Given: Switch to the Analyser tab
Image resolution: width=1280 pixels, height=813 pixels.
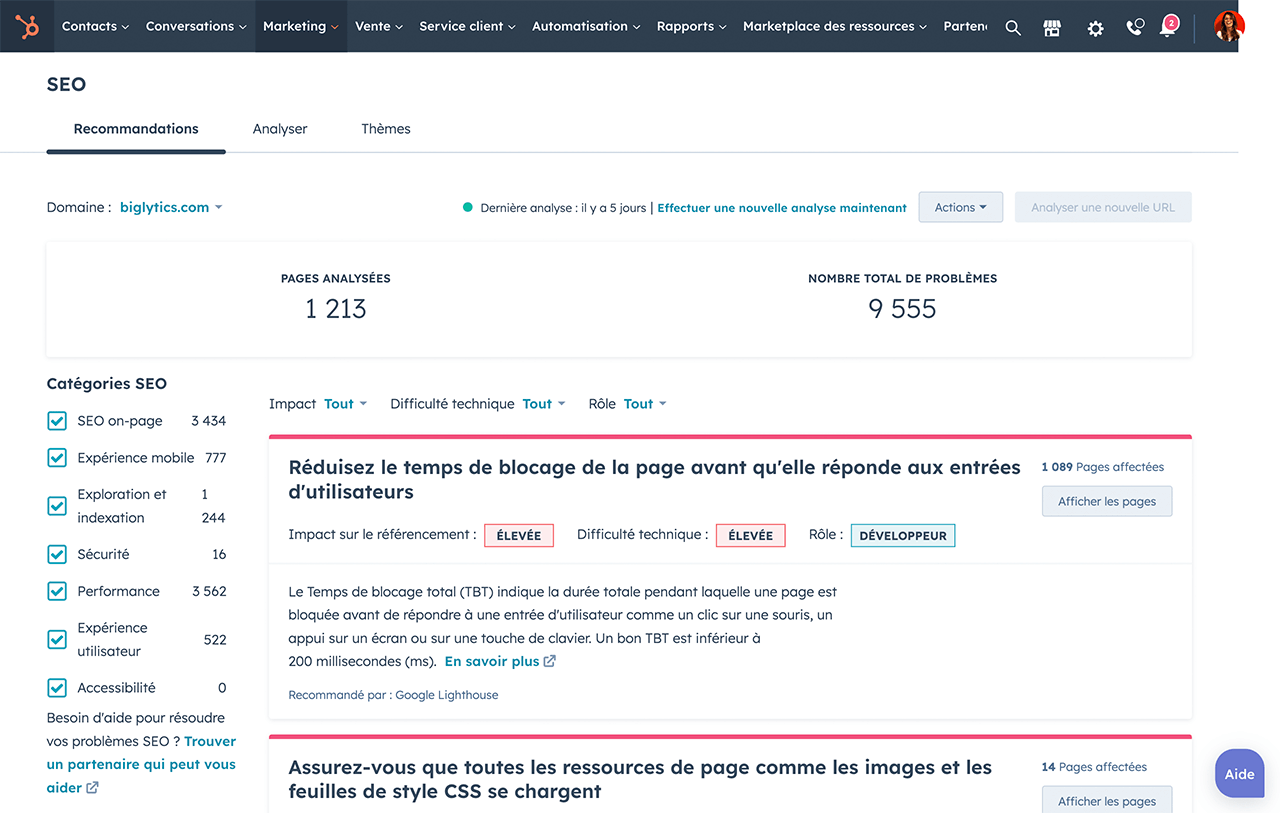Looking at the screenshot, I should point(280,129).
